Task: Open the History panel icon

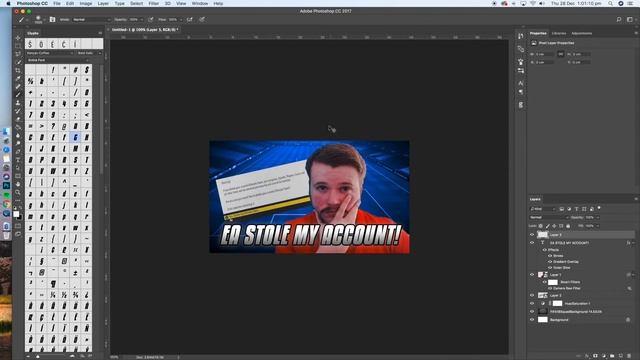Action: coord(521,36)
